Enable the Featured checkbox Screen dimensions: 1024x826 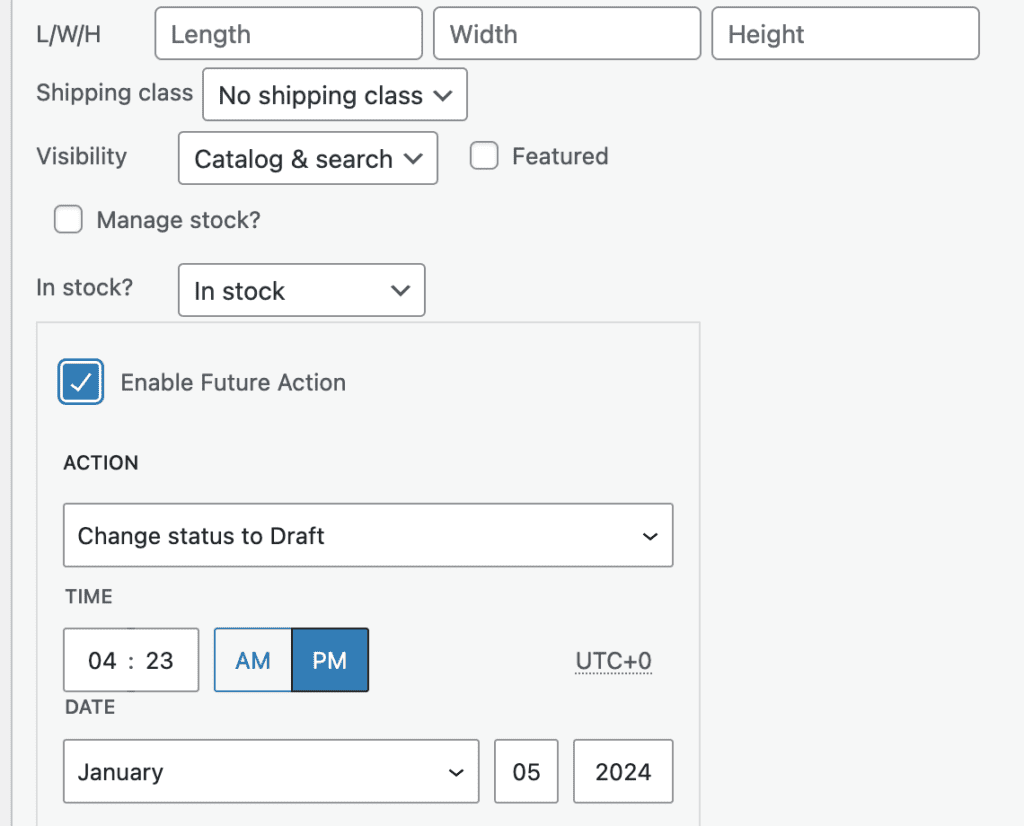click(x=484, y=156)
